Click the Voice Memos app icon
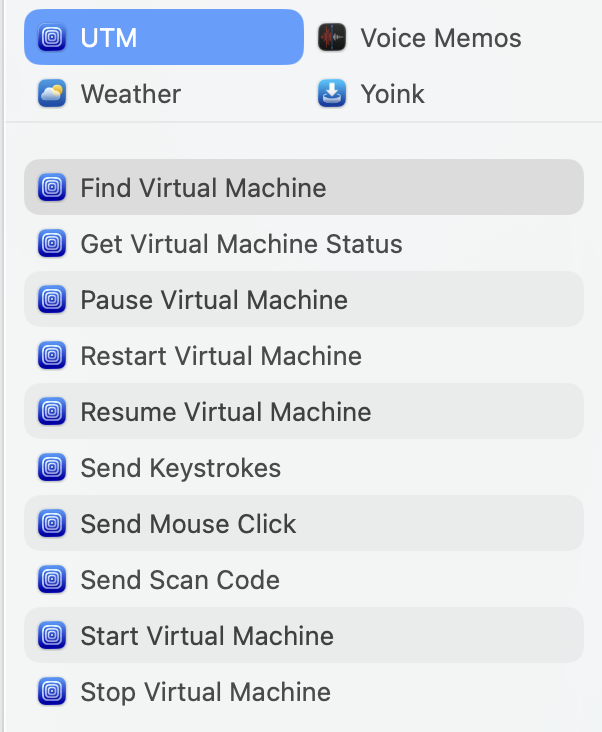Screen dimensions: 602x732 [332, 38]
